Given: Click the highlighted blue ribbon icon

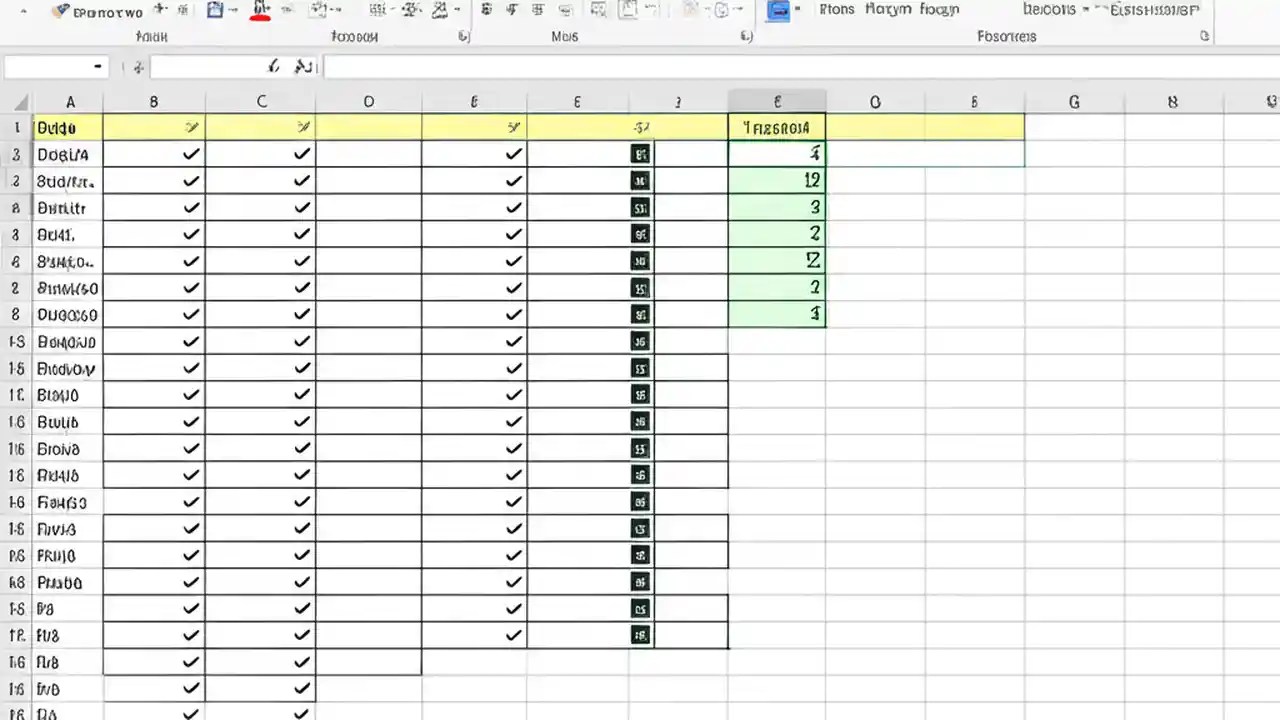Looking at the screenshot, I should (x=778, y=12).
